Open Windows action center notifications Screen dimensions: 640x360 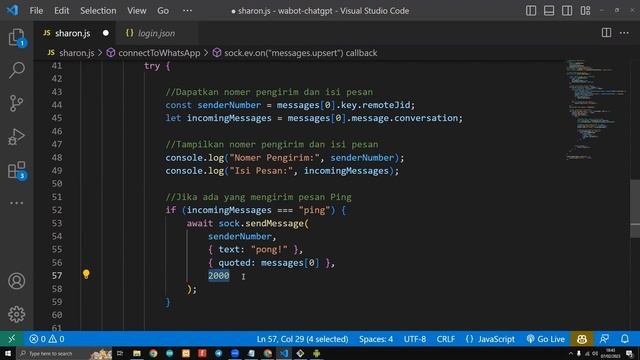[630, 353]
